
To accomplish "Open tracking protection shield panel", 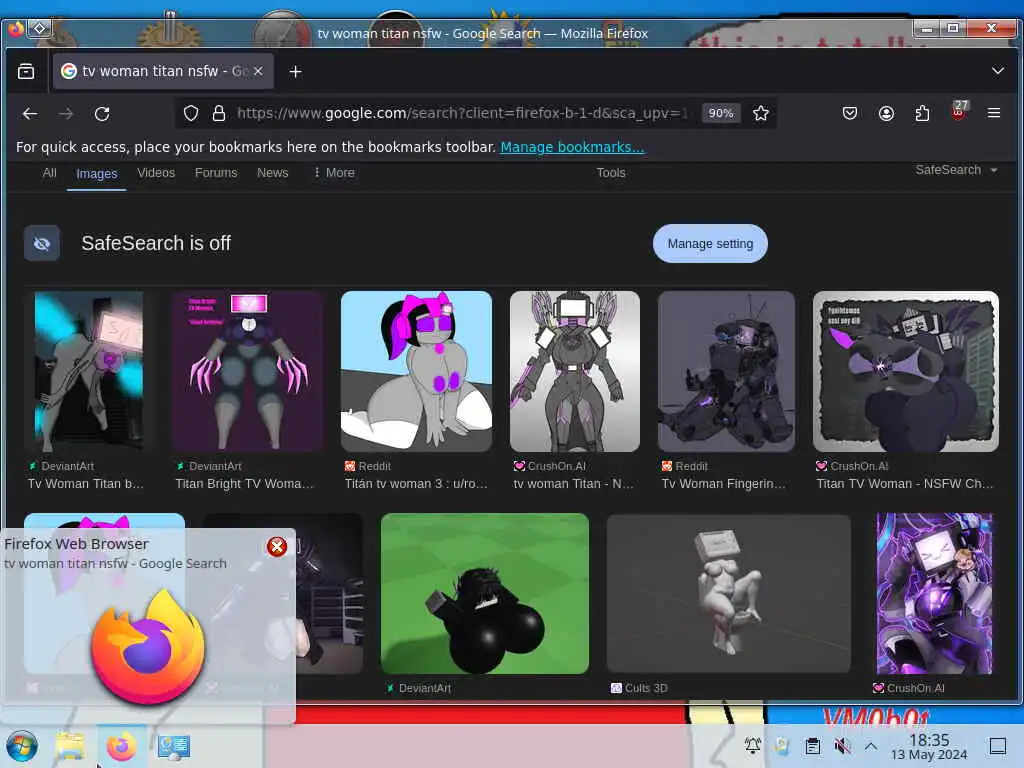I will pyautogui.click(x=191, y=113).
